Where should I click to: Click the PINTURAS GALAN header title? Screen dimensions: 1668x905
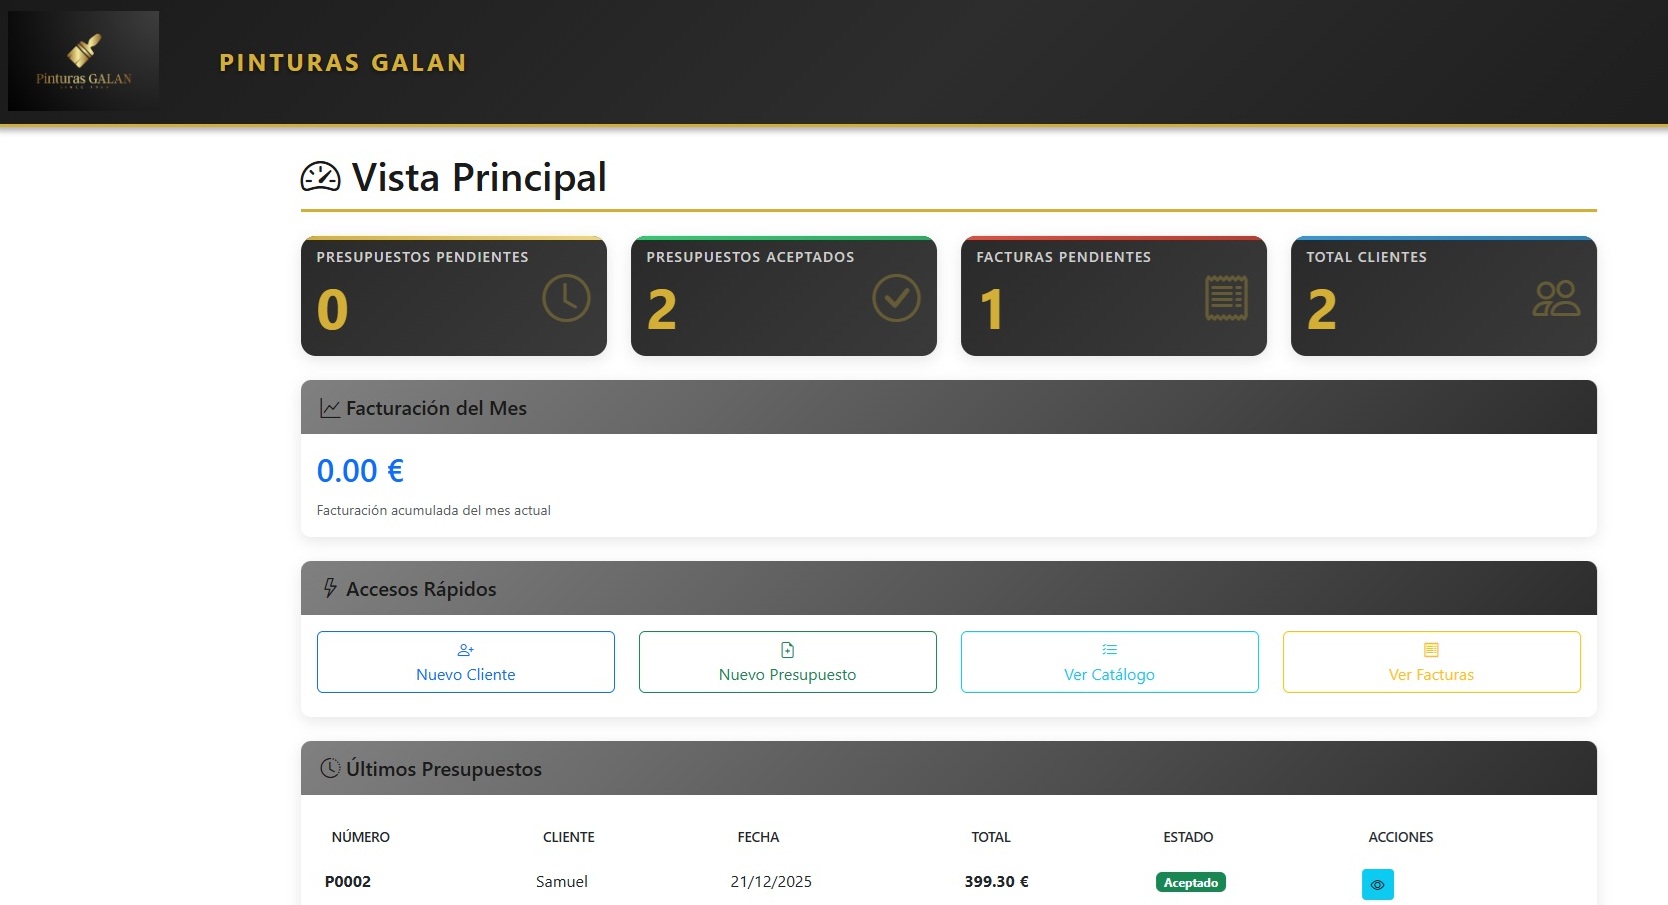coord(343,63)
